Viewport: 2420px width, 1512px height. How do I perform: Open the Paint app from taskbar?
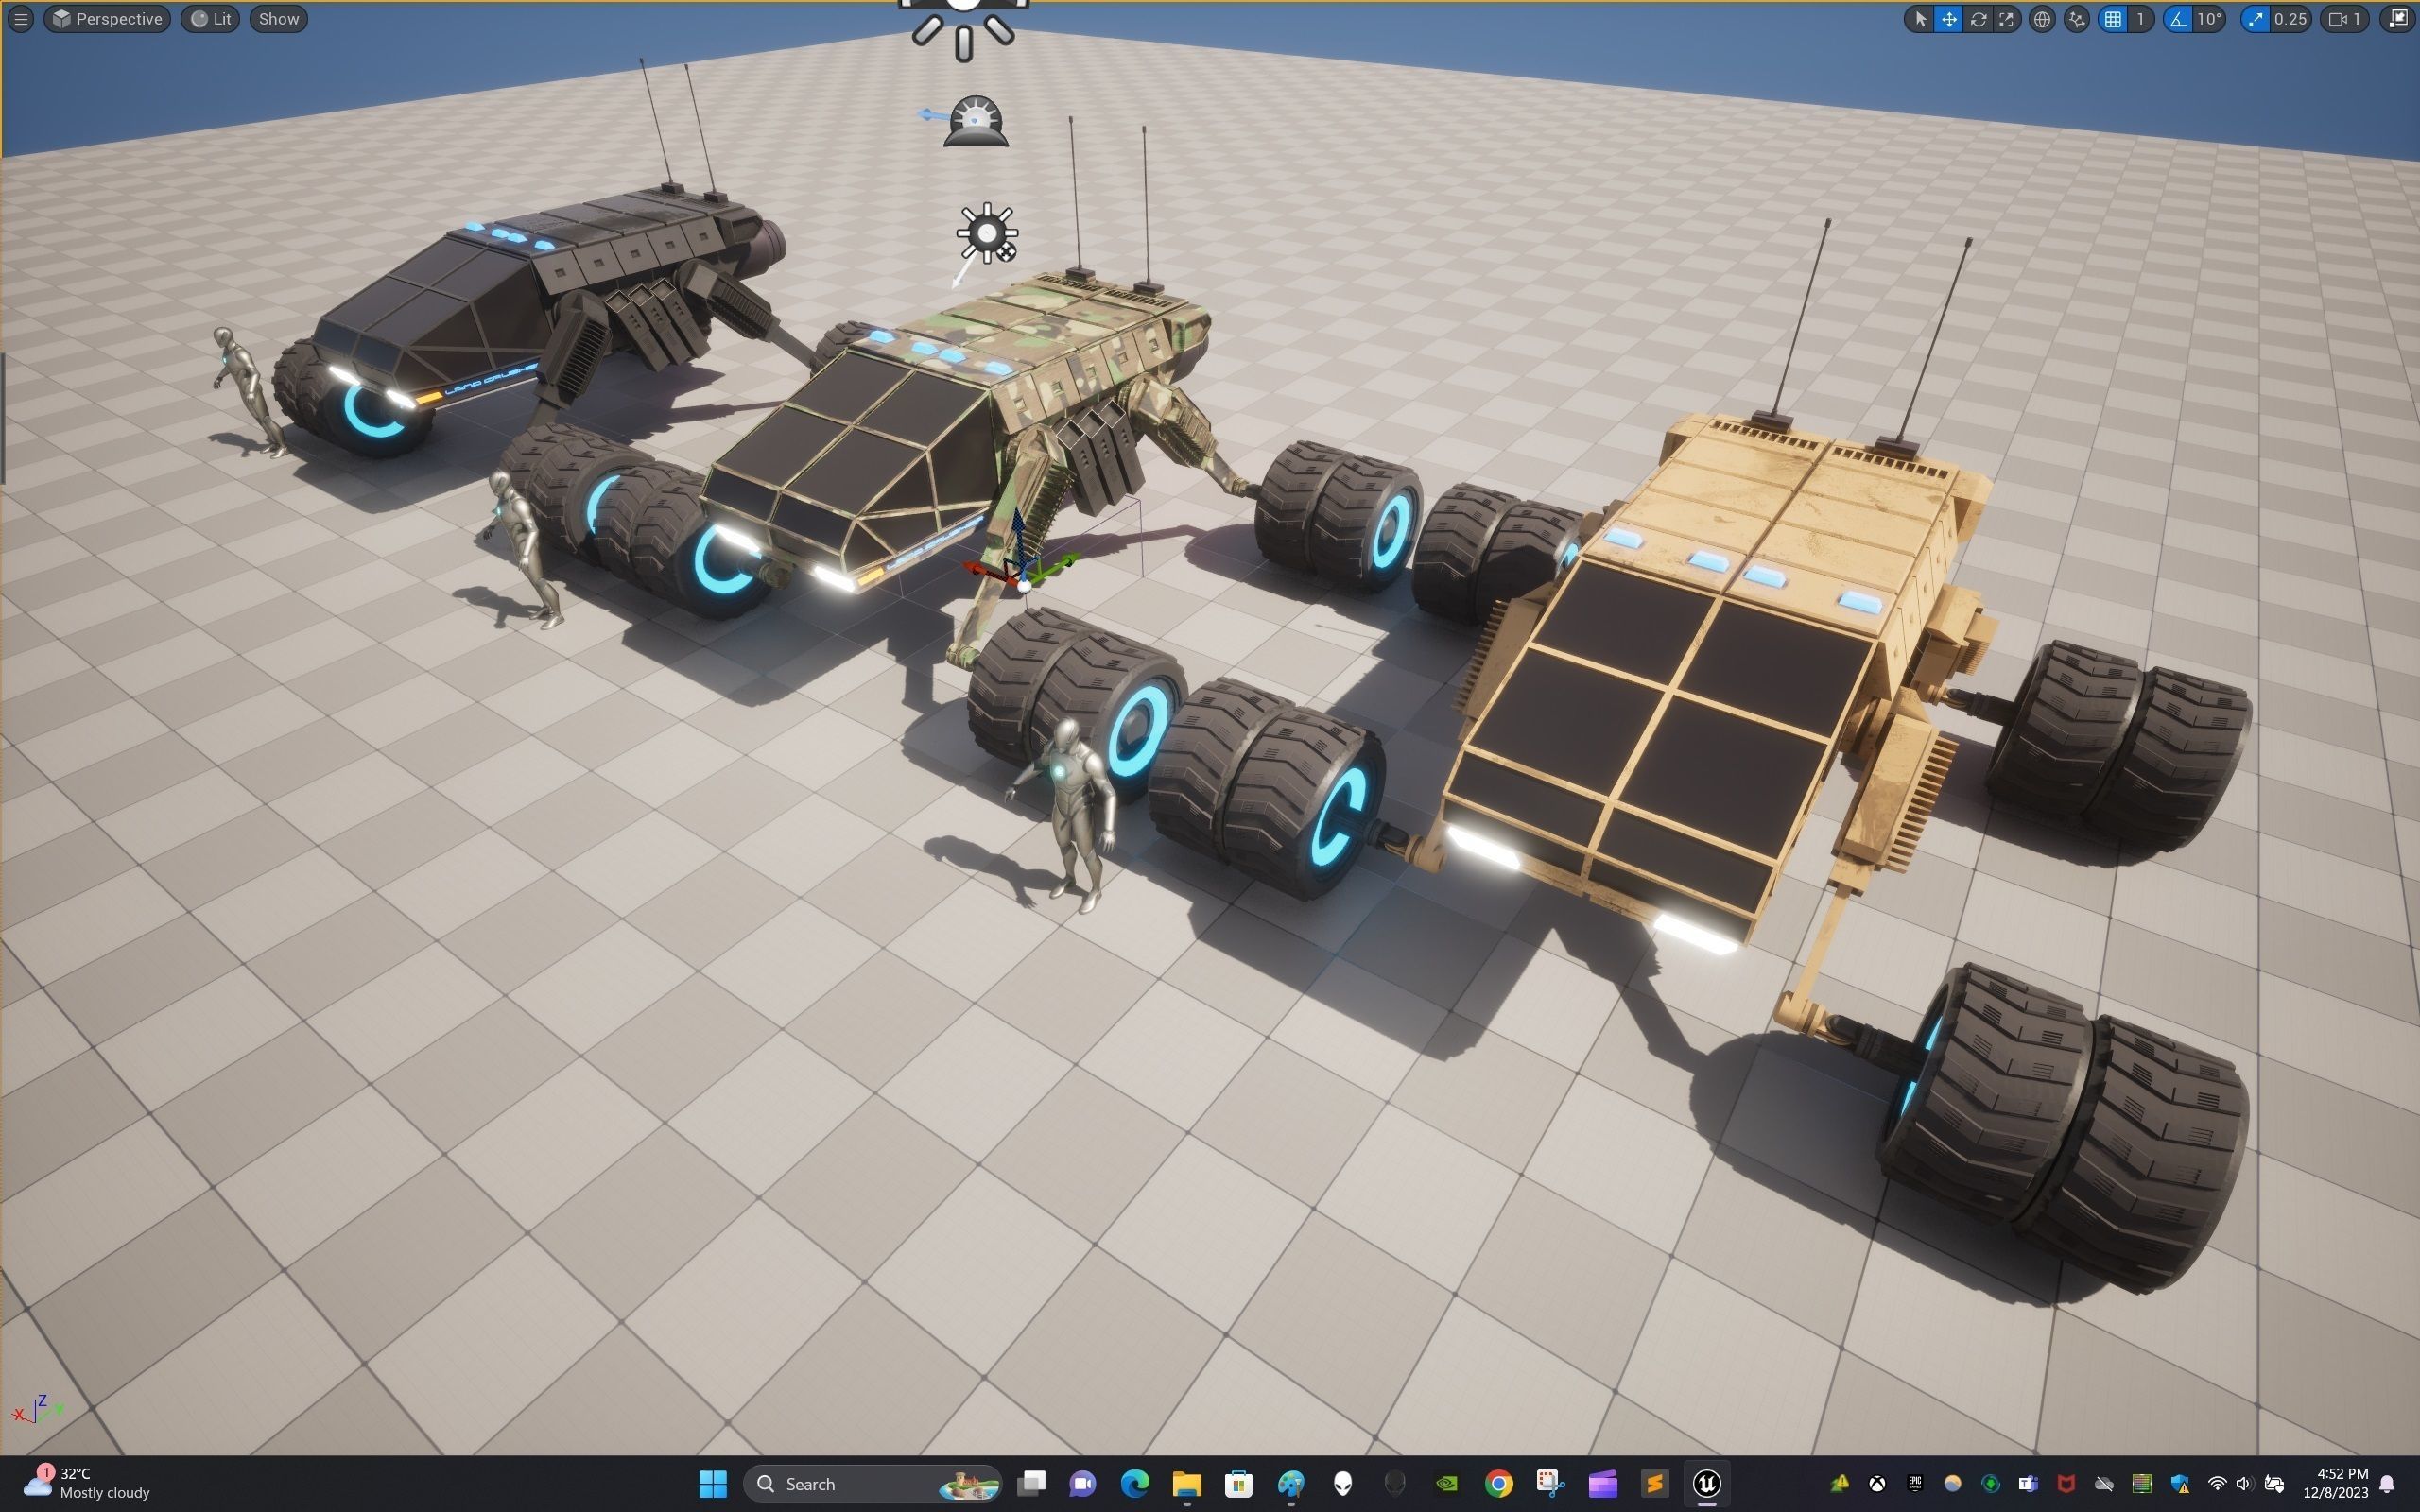[1291, 1484]
